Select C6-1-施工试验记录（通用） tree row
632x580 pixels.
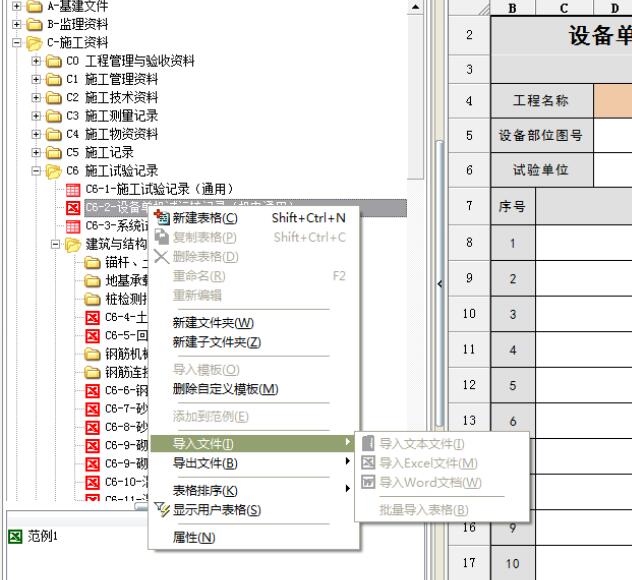(160, 189)
